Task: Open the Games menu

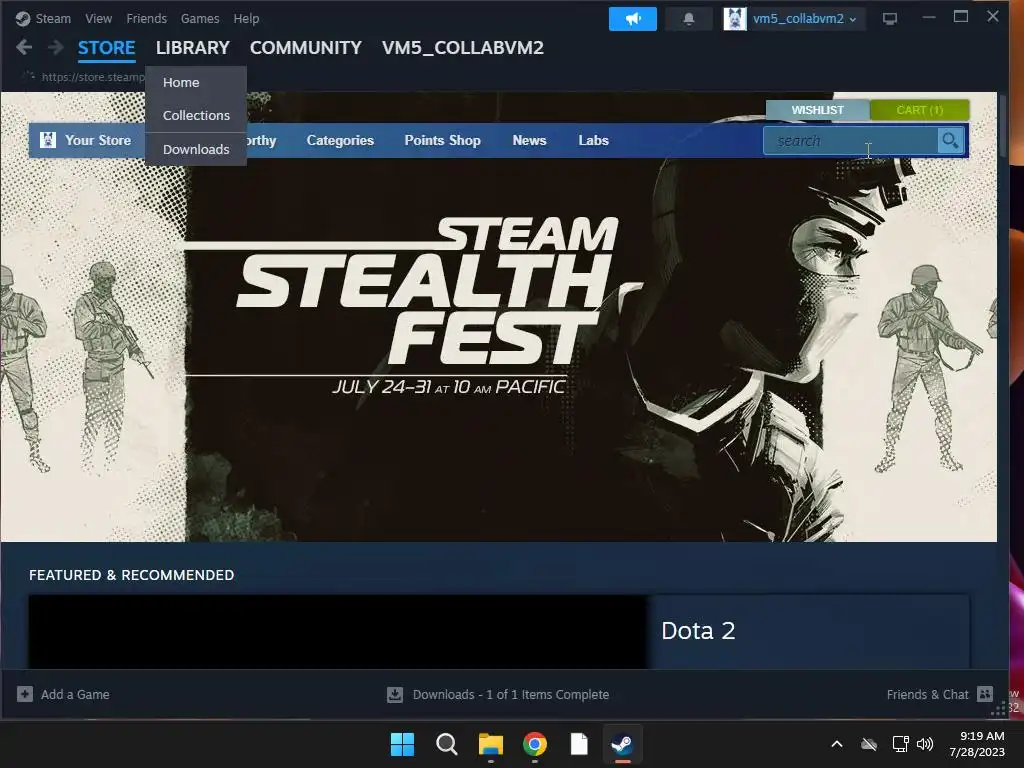Action: 200,18
